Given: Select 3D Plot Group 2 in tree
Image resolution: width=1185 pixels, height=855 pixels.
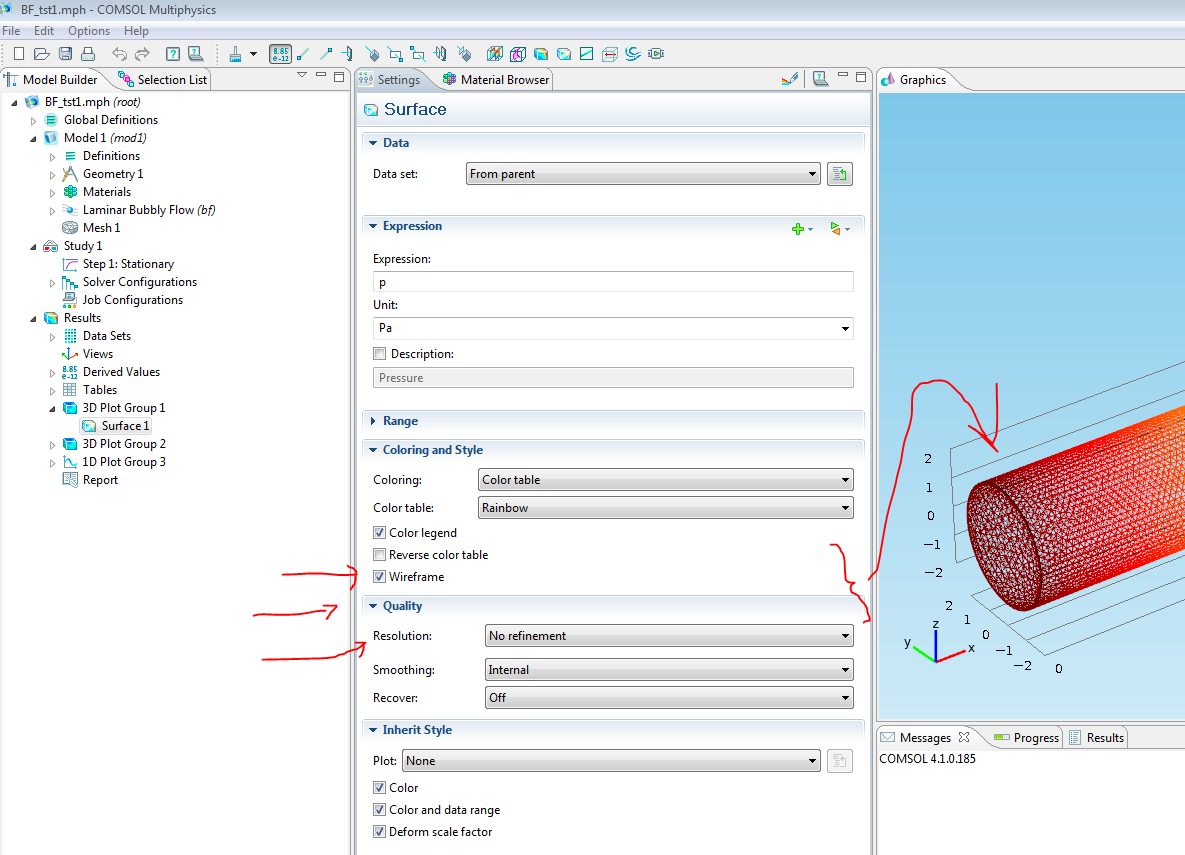Looking at the screenshot, I should click(x=124, y=444).
